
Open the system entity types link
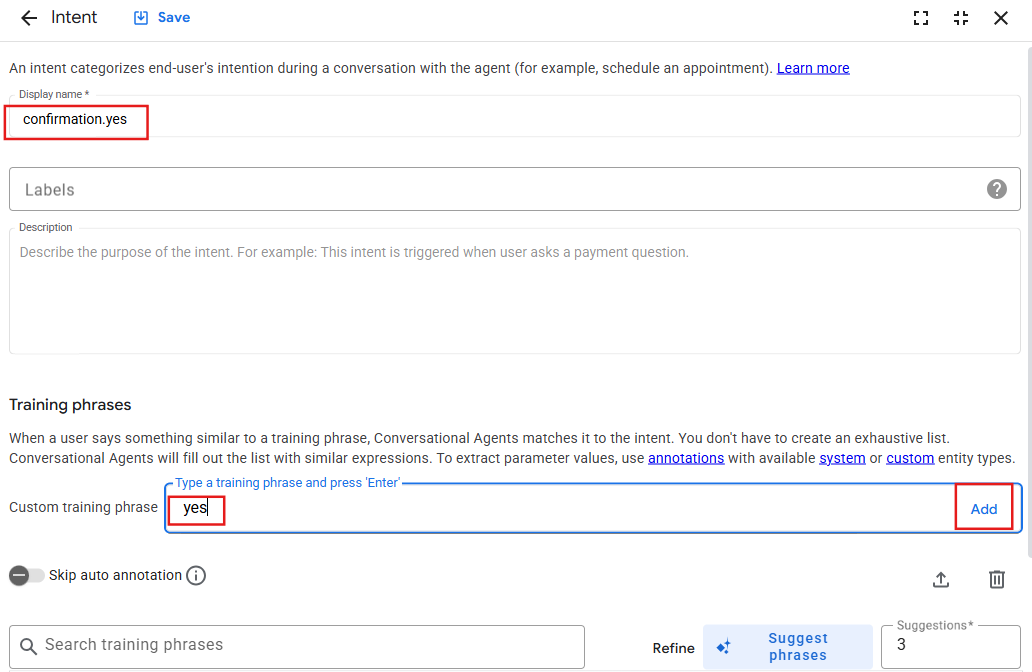842,458
